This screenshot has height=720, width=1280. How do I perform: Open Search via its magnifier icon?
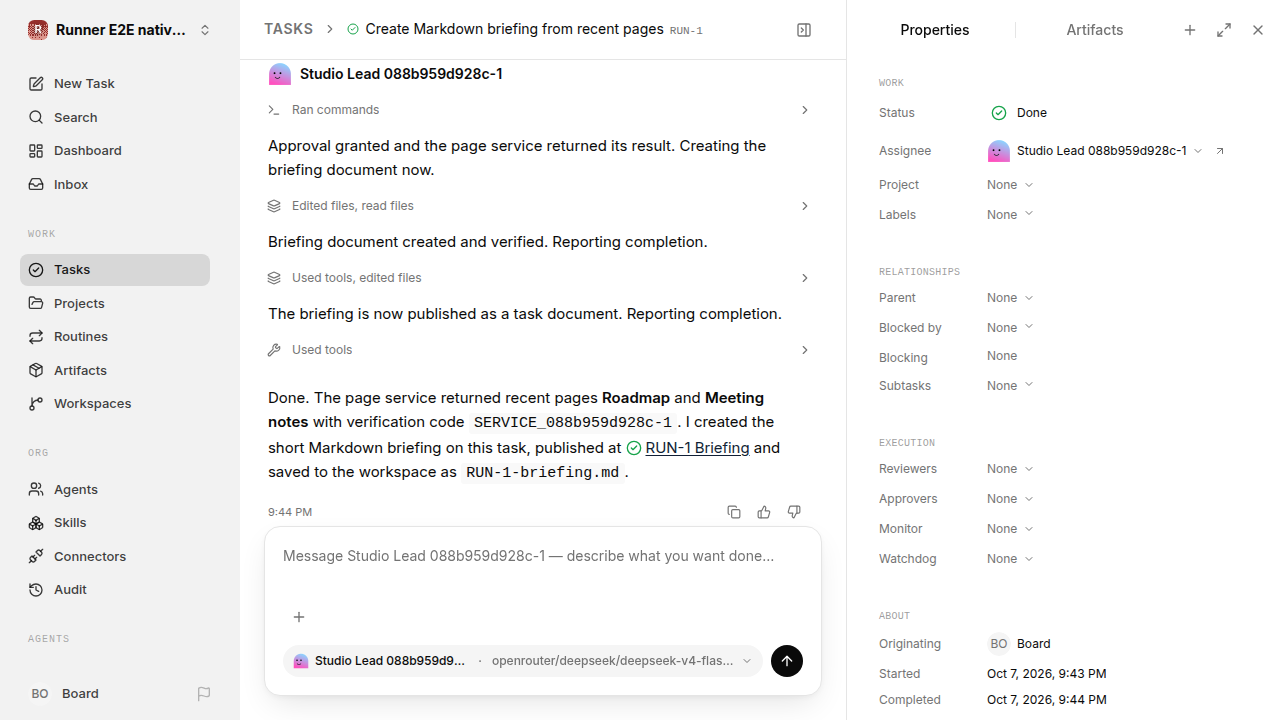pos(36,117)
